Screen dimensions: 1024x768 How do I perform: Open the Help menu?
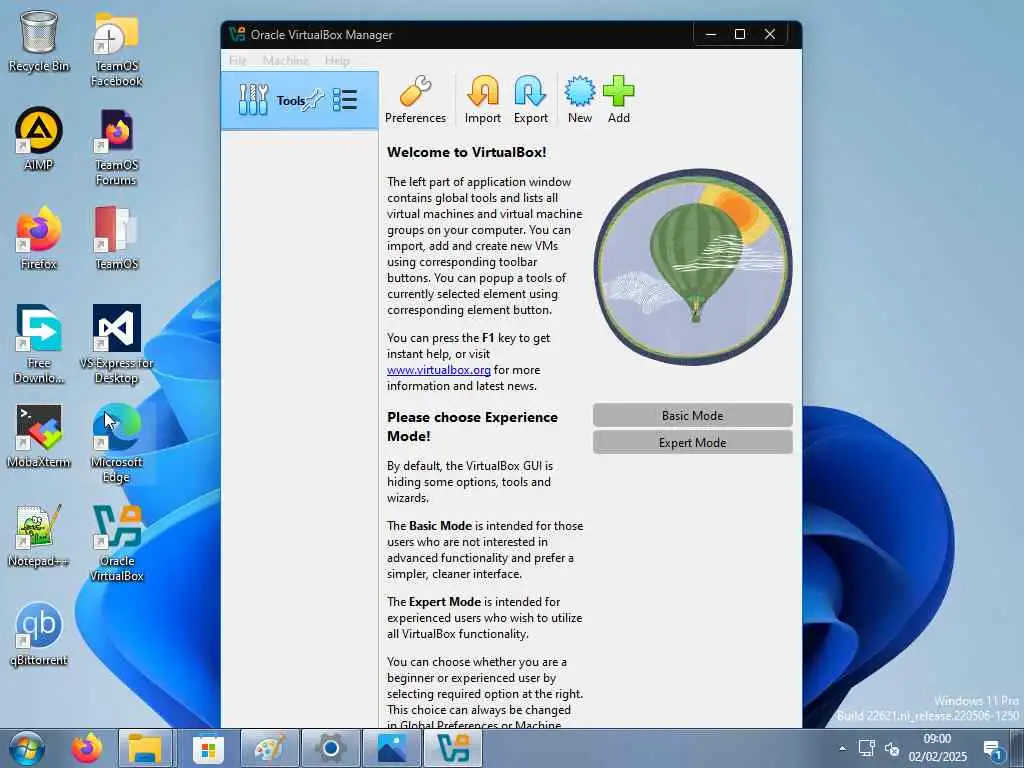337,61
